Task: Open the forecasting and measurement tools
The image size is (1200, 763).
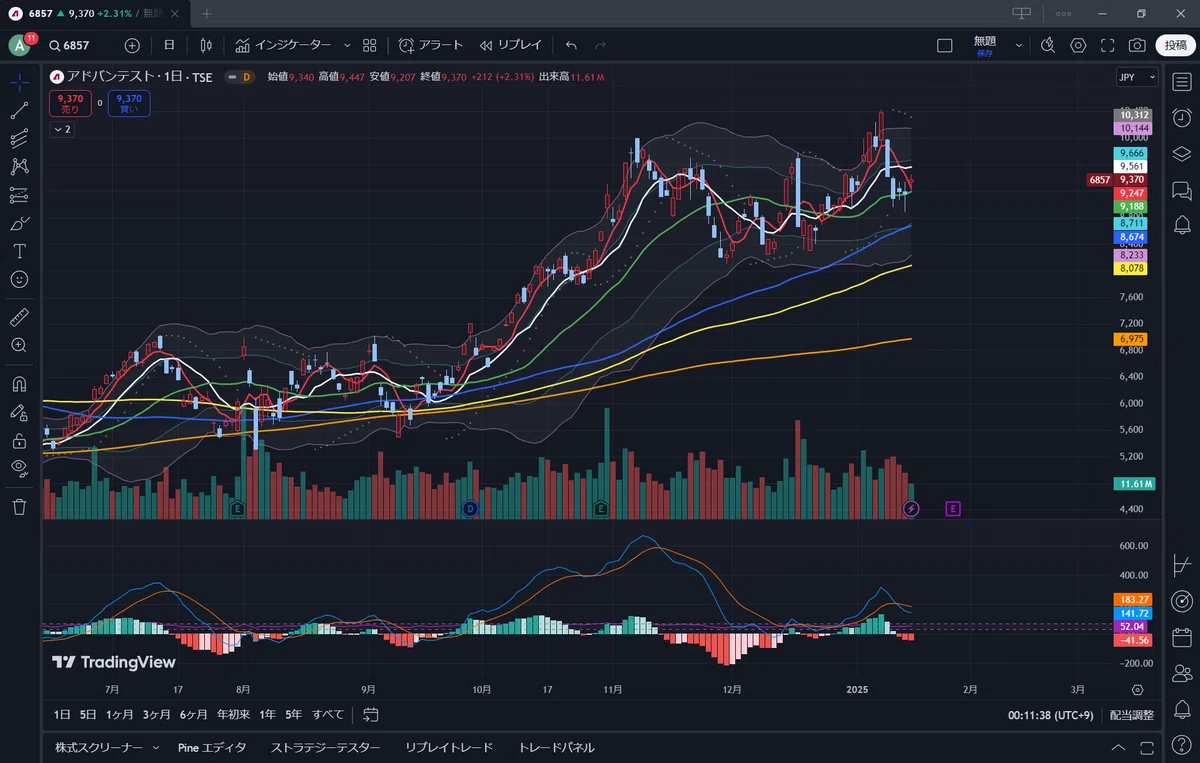Action: (19, 195)
